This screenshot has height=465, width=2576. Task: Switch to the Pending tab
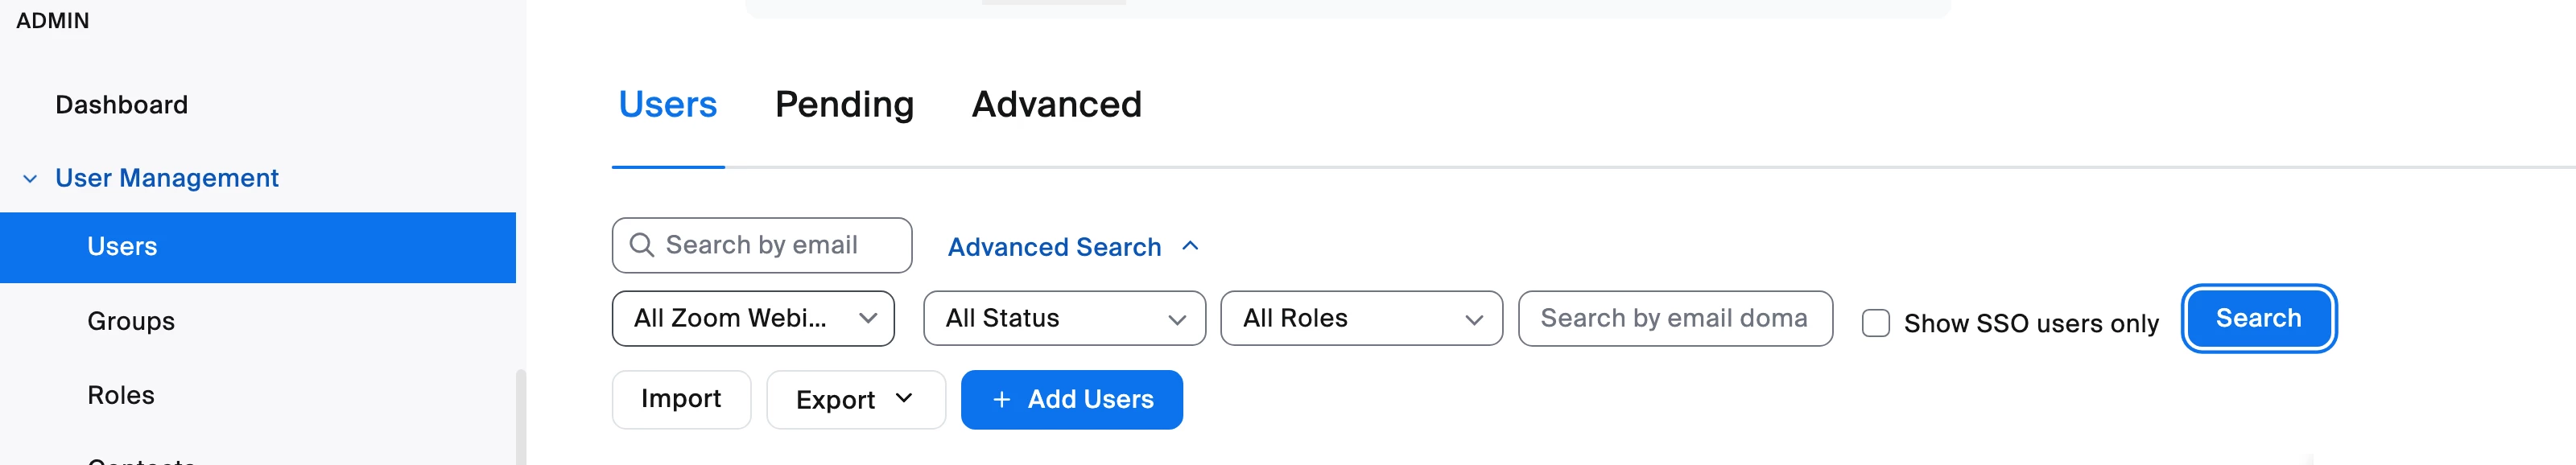coord(844,105)
